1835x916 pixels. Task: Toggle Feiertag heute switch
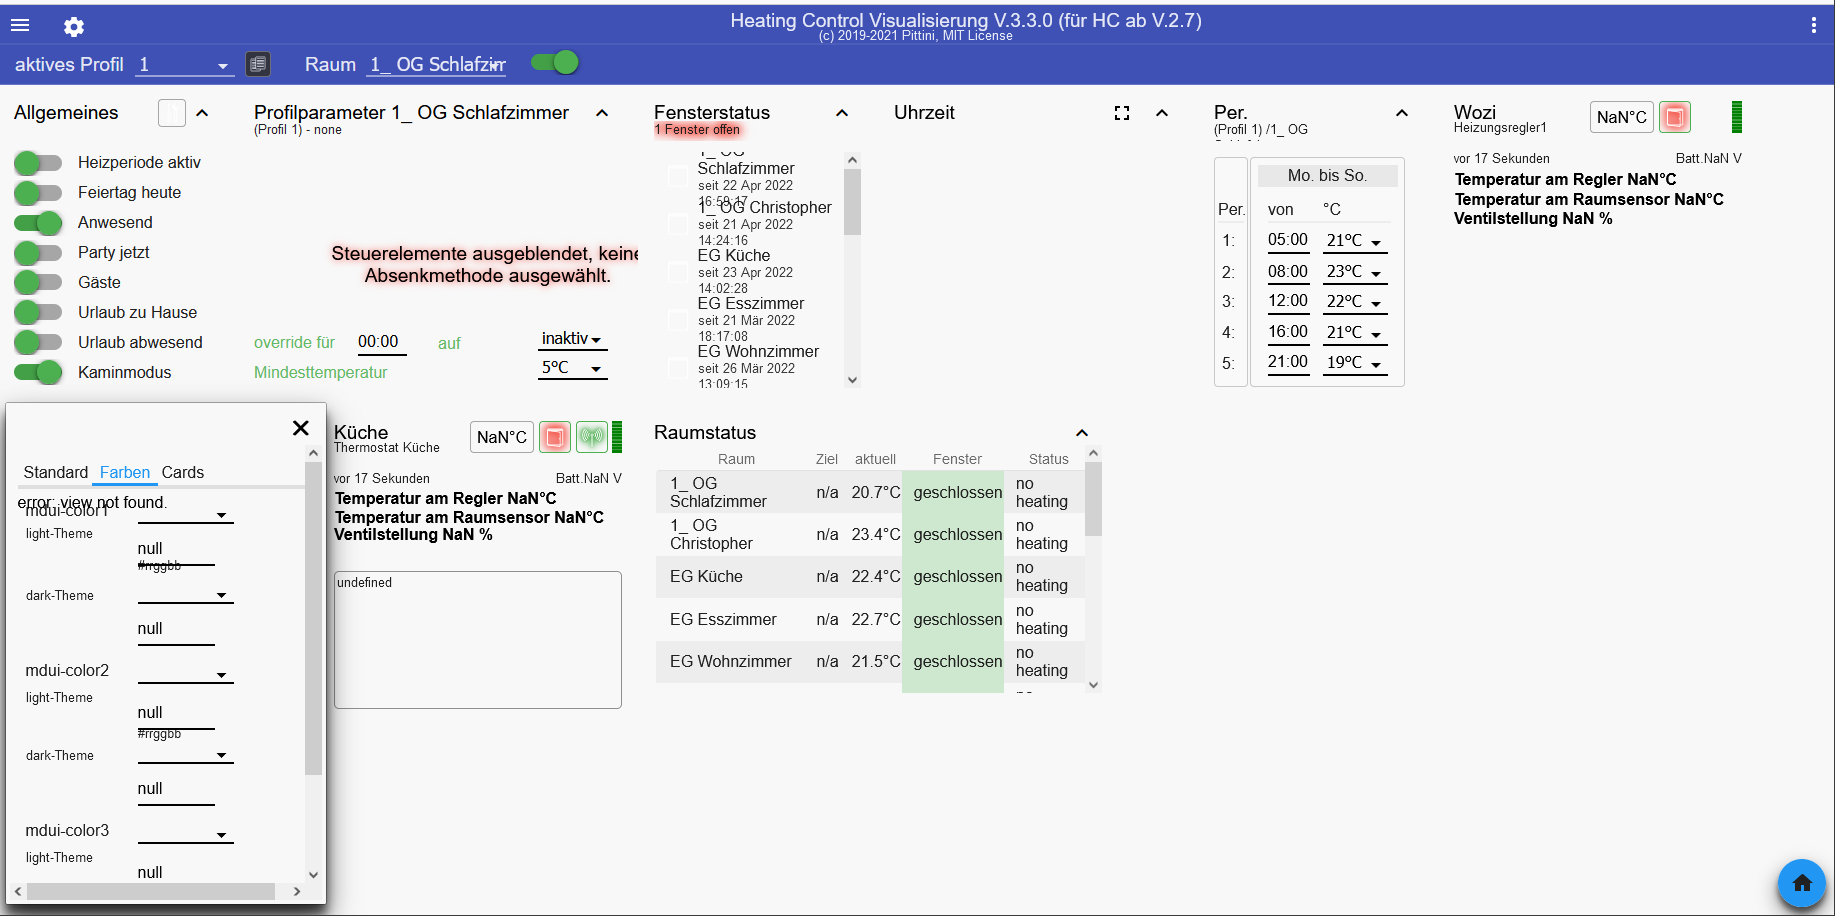click(38, 193)
